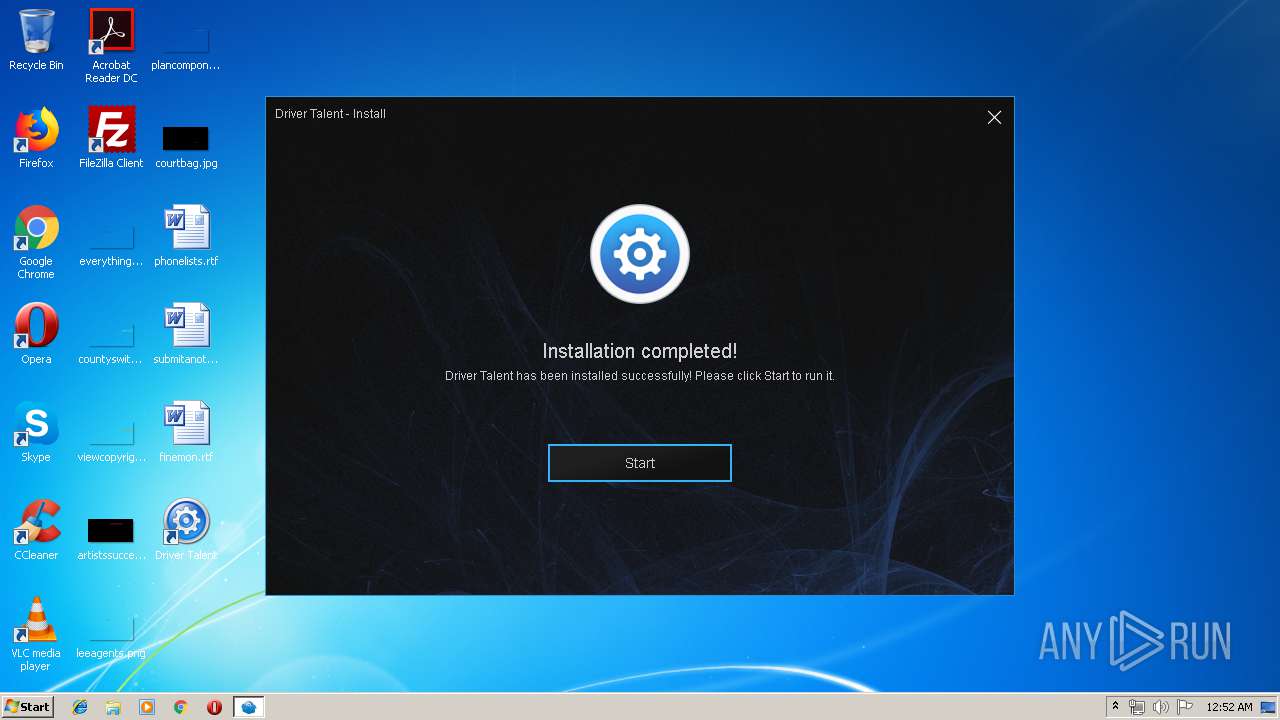The height and width of the screenshot is (720, 1280).
Task: Launch Opera from the desktop
Action: click(x=36, y=335)
